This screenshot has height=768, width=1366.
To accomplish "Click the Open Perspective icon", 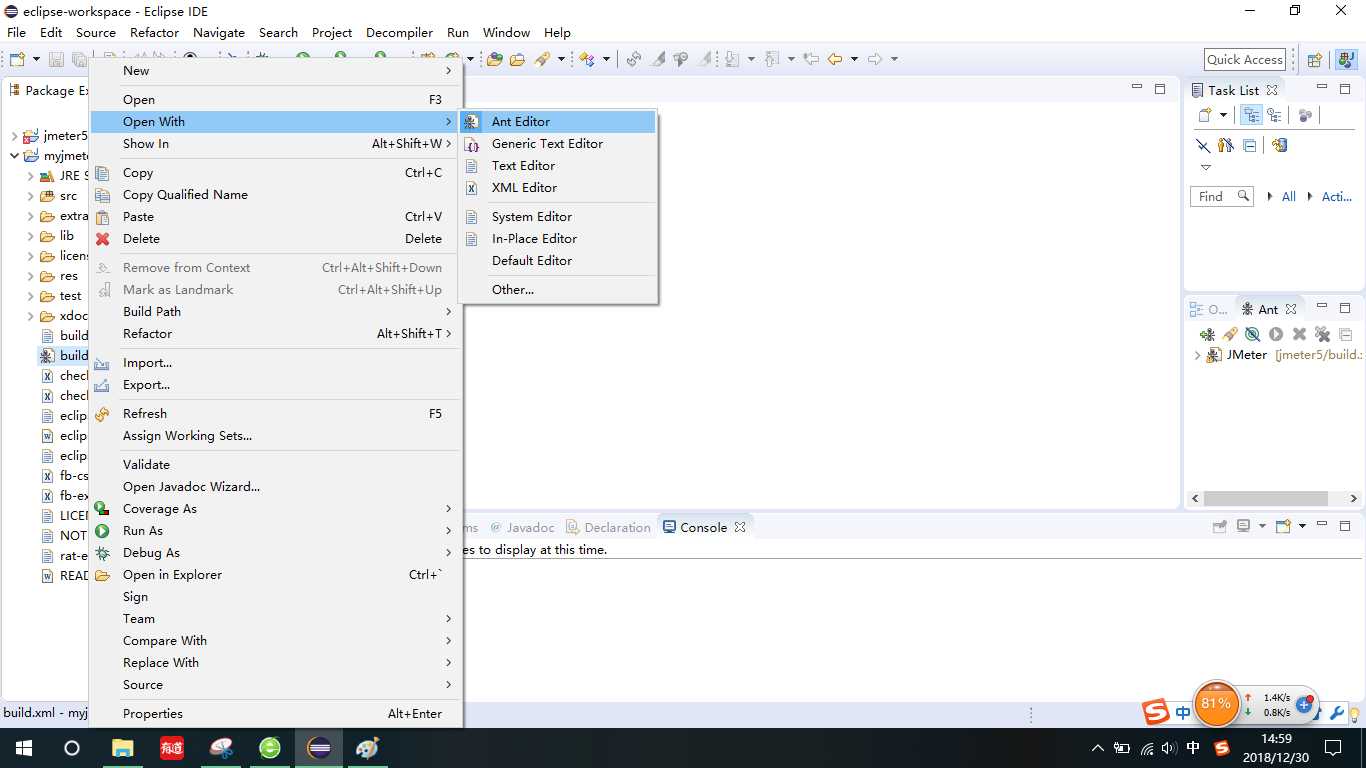I will tap(1315, 60).
